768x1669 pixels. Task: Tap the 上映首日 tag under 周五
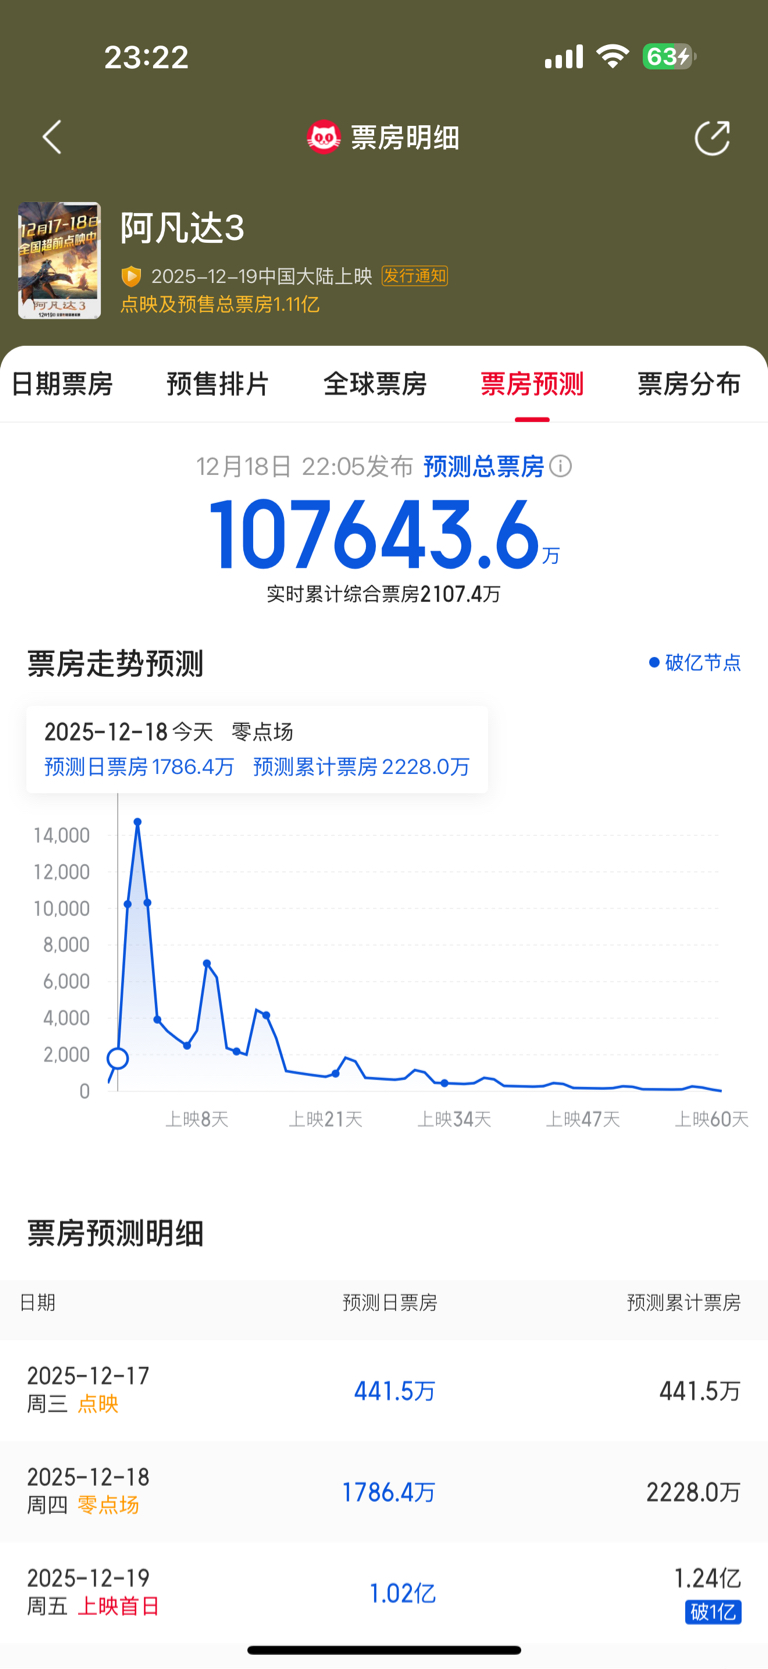click(118, 1606)
